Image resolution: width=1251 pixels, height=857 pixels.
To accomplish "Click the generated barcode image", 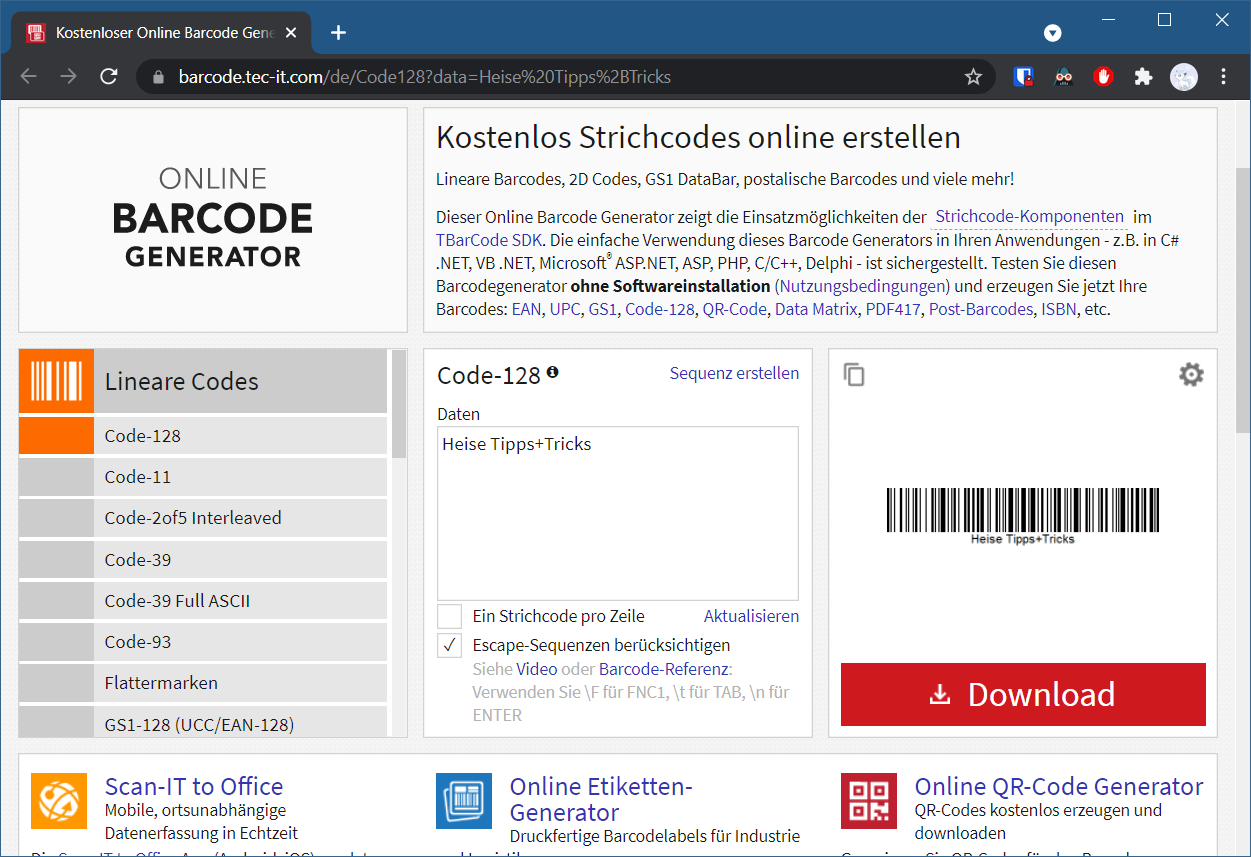I will [x=1023, y=515].
